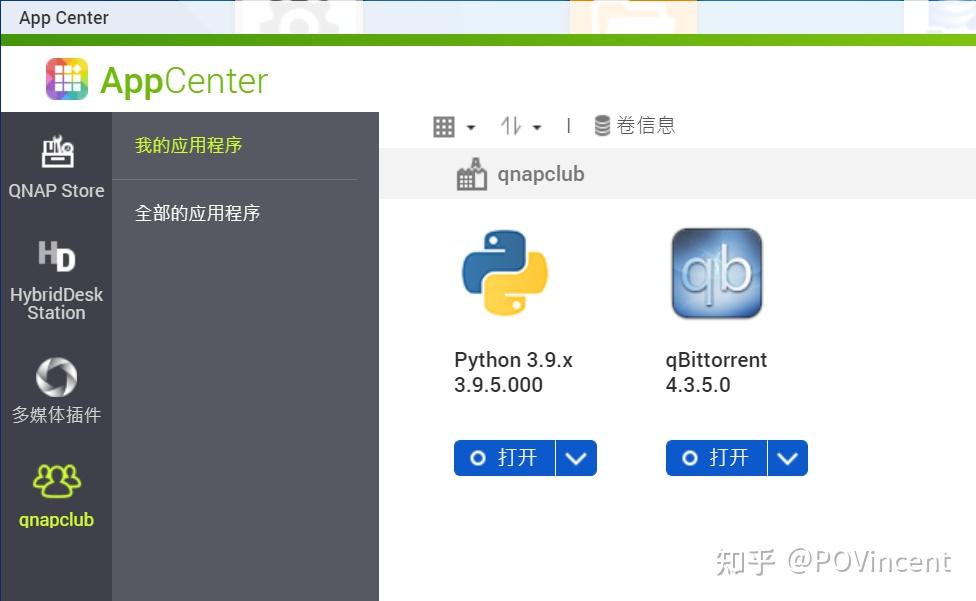Click the 3.9.5.000 version text
The width and height of the screenshot is (976, 601).
click(499, 384)
